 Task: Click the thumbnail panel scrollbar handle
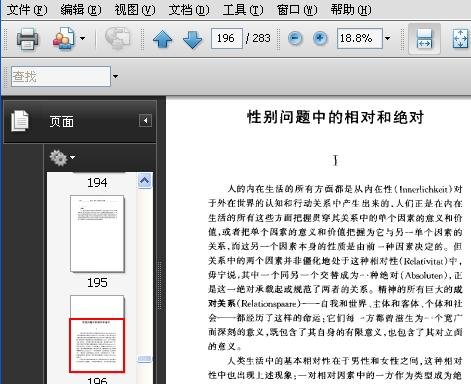(x=144, y=359)
